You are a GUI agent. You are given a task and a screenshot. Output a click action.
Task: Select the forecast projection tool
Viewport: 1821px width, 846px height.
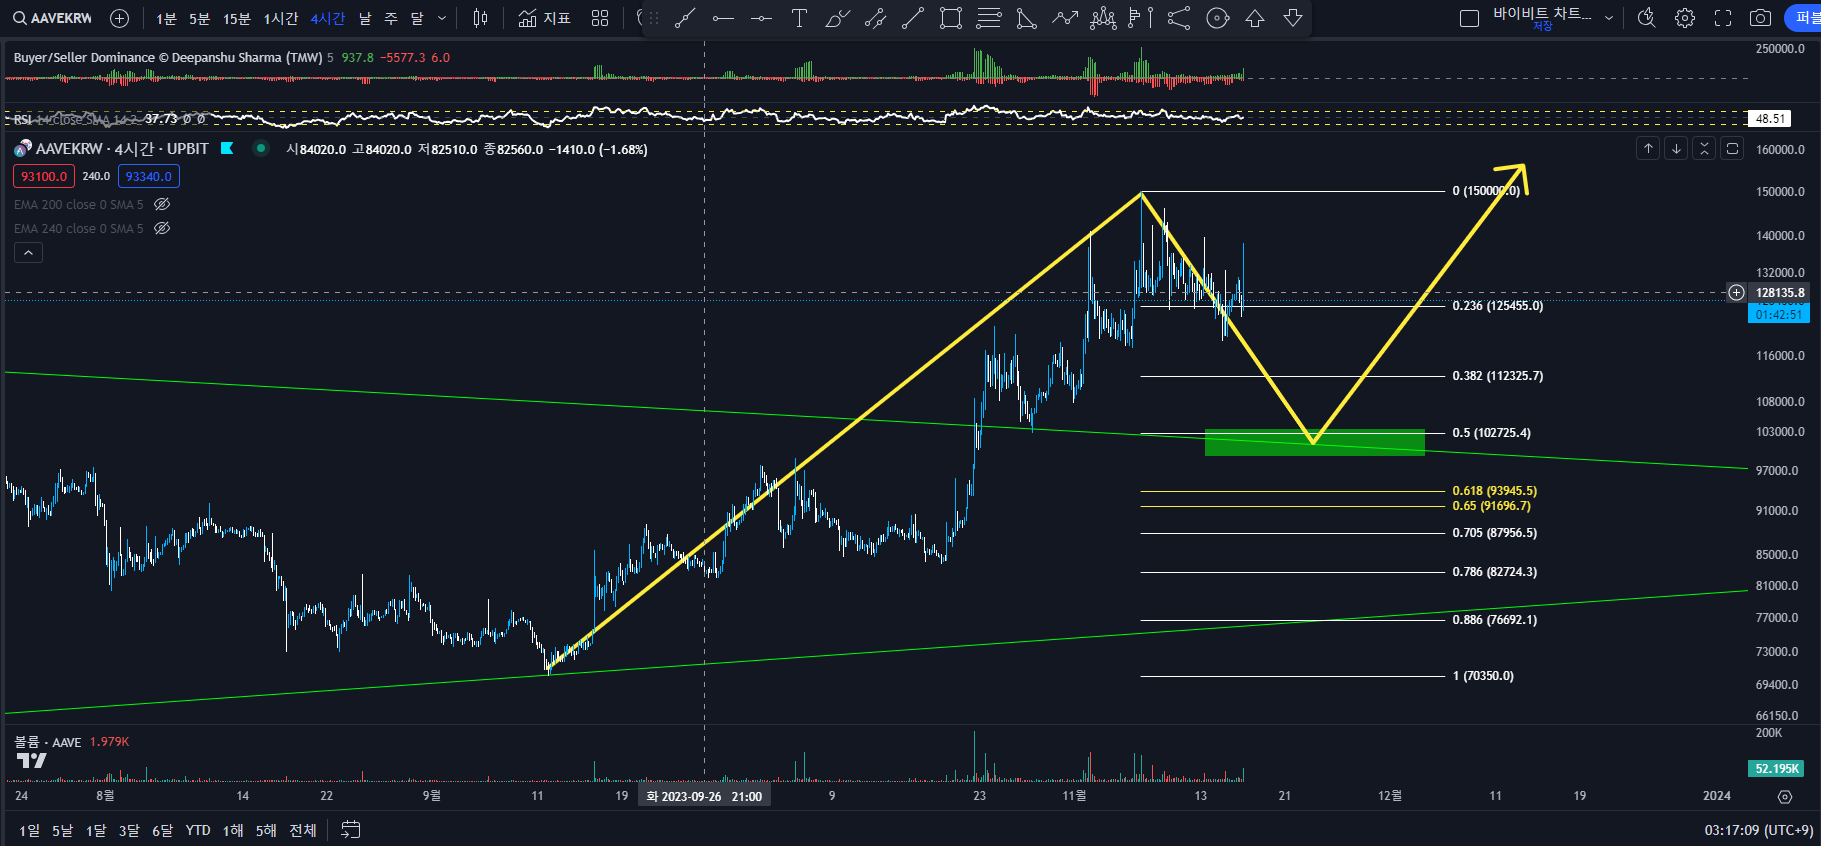pyautogui.click(x=1179, y=18)
